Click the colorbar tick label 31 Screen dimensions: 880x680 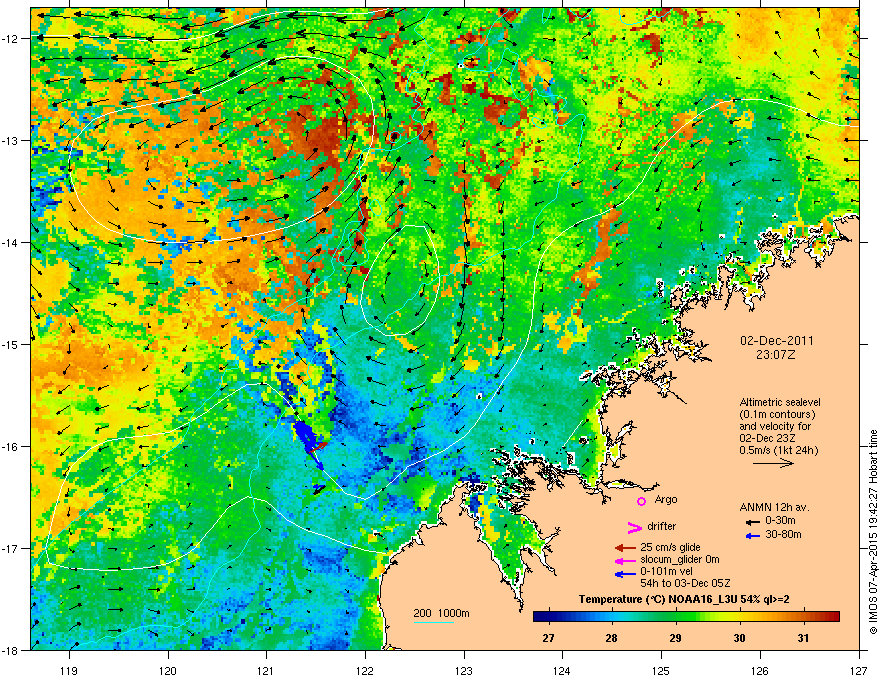click(804, 638)
